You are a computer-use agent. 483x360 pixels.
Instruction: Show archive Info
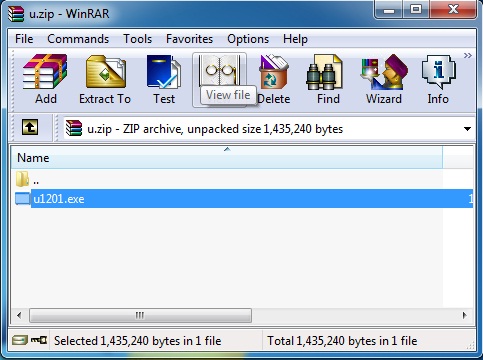438,80
